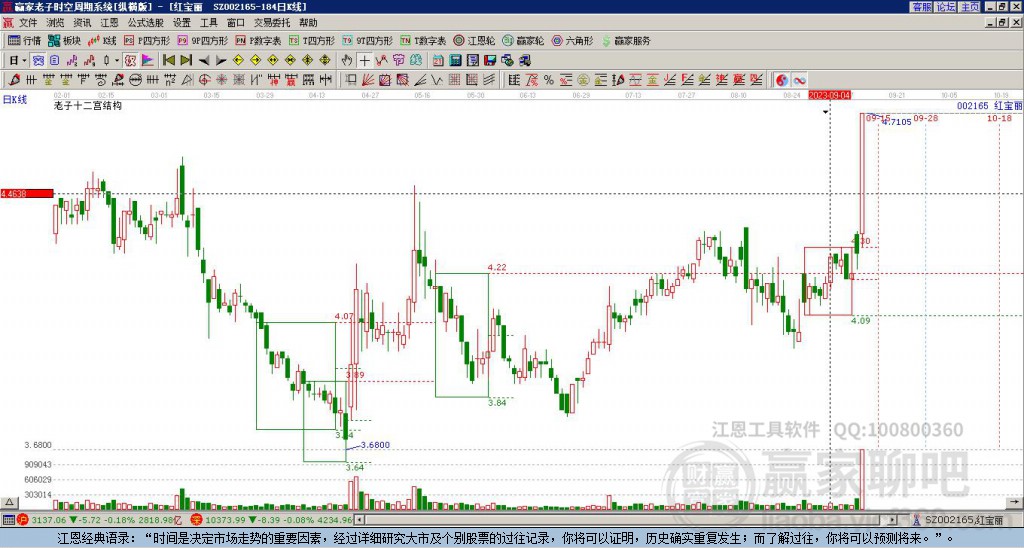Open the 江恩 menu
Viewport: 1024px width, 548px height.
click(109, 23)
